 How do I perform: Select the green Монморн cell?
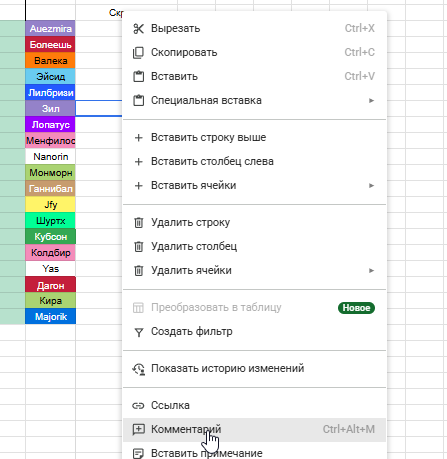[x=50, y=172]
